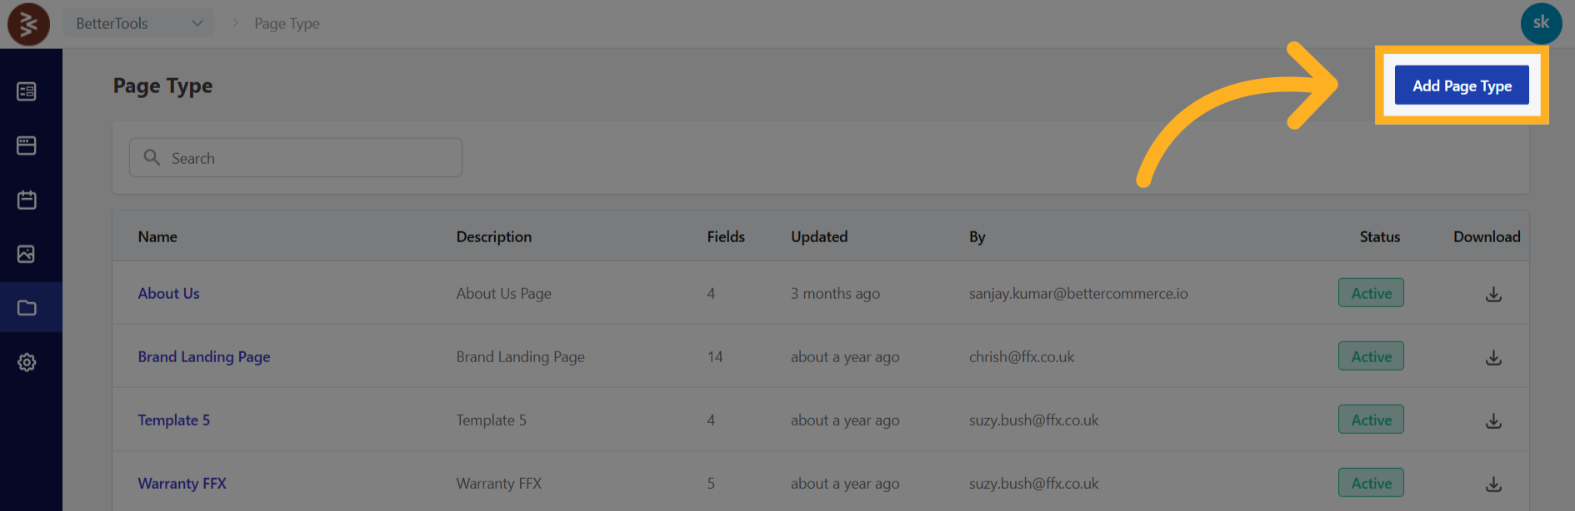The image size is (1575, 511).
Task: Open the Brand Landing Page link
Action: click(x=204, y=357)
